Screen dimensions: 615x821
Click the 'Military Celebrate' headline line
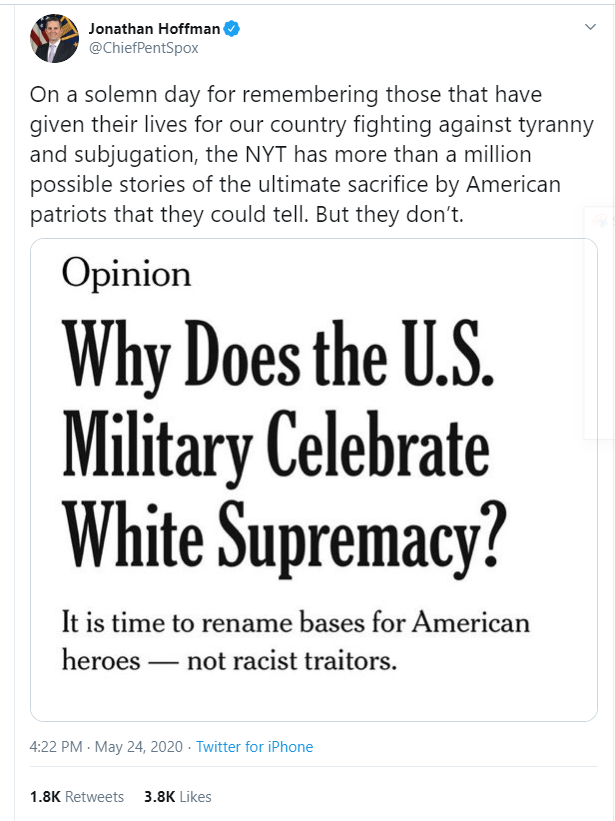[x=276, y=445]
